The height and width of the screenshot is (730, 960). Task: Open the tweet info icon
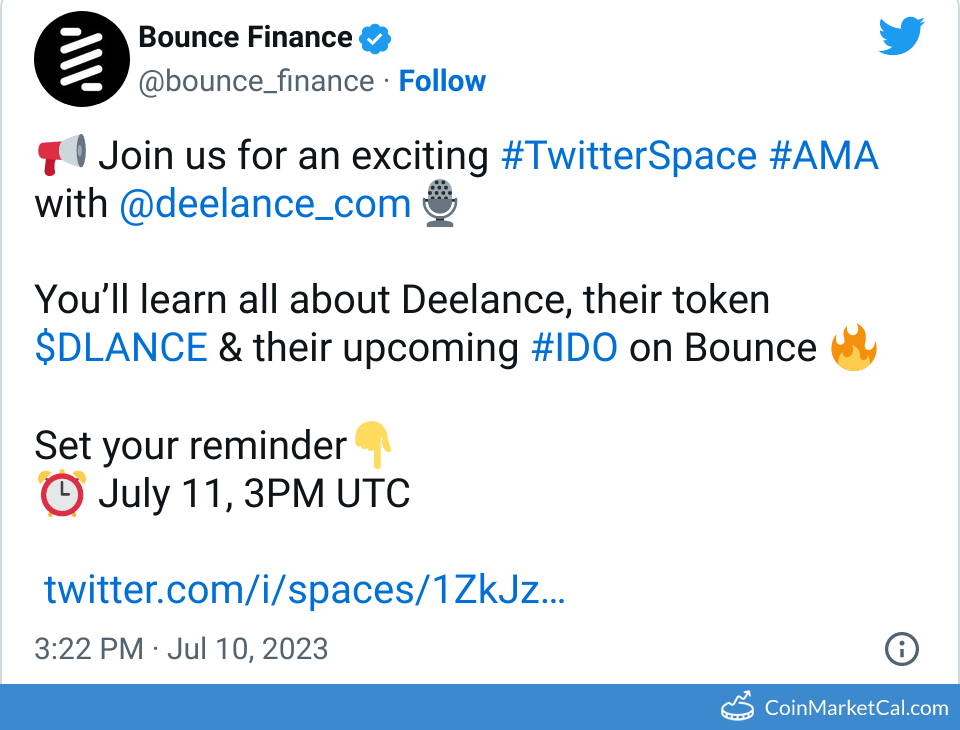coord(902,649)
